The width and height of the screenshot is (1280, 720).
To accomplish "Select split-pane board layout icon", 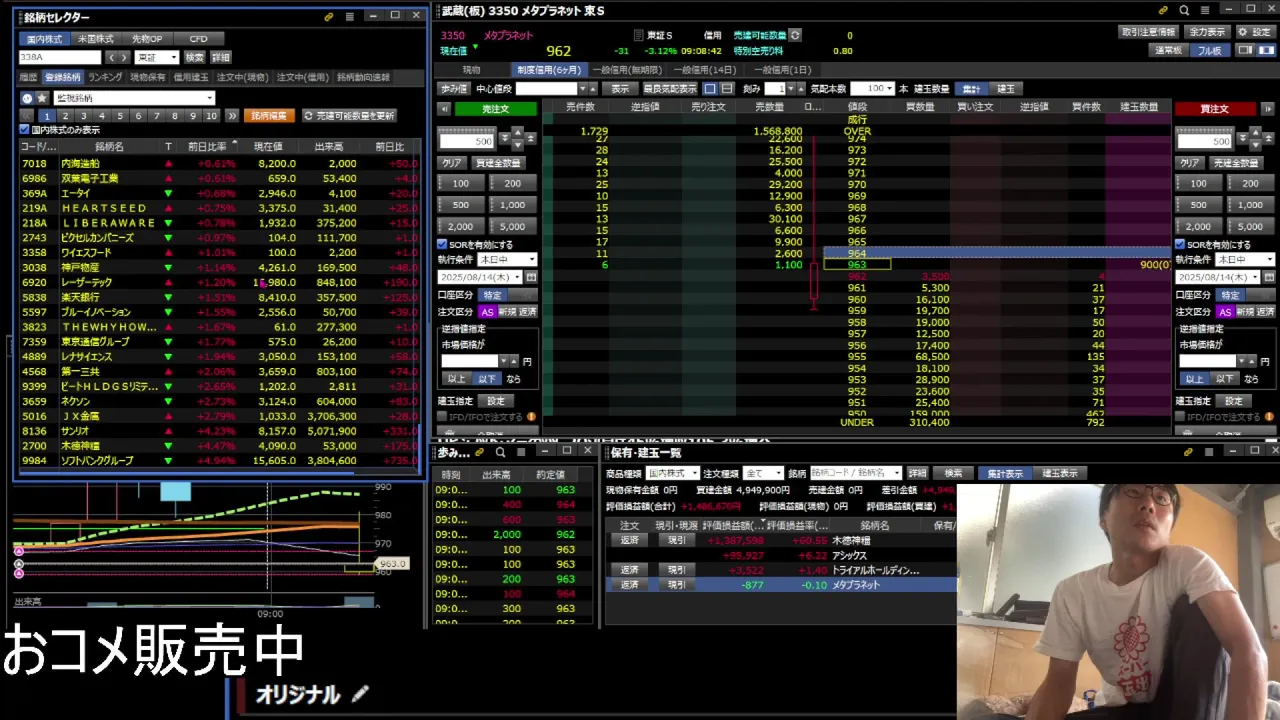I will tap(1264, 50).
